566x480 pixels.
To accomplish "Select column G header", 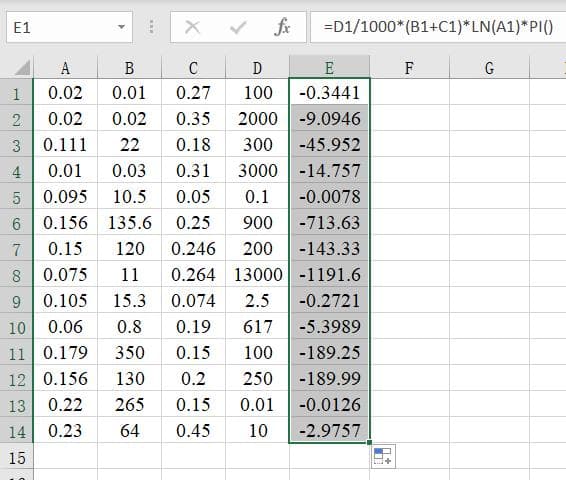I will coord(489,67).
